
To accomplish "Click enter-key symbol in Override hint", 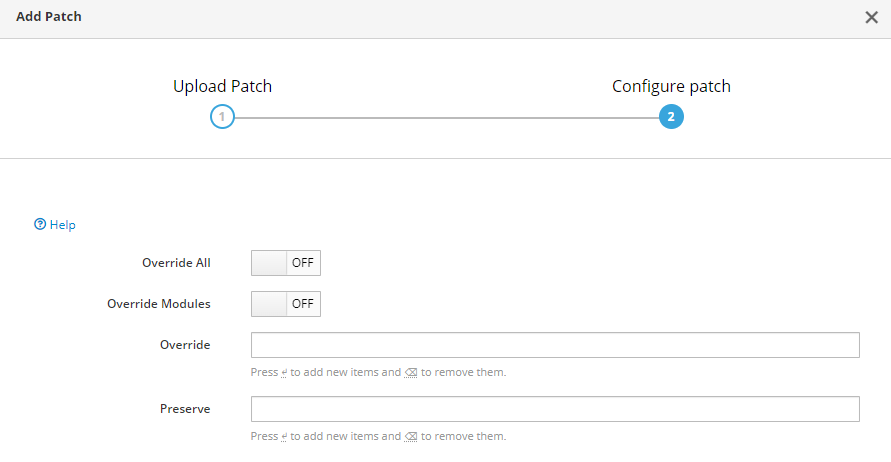I will [x=284, y=373].
